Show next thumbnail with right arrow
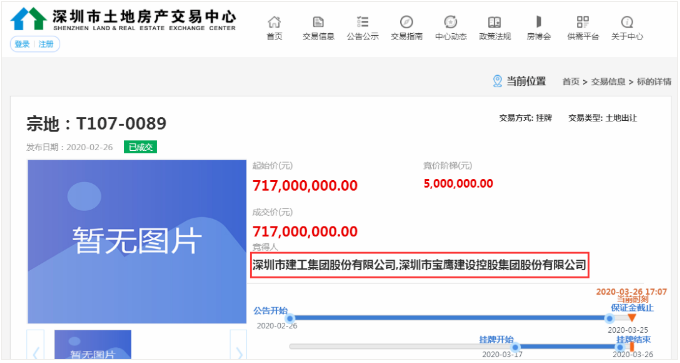This screenshot has width=680, height=363. pyautogui.click(x=238, y=345)
